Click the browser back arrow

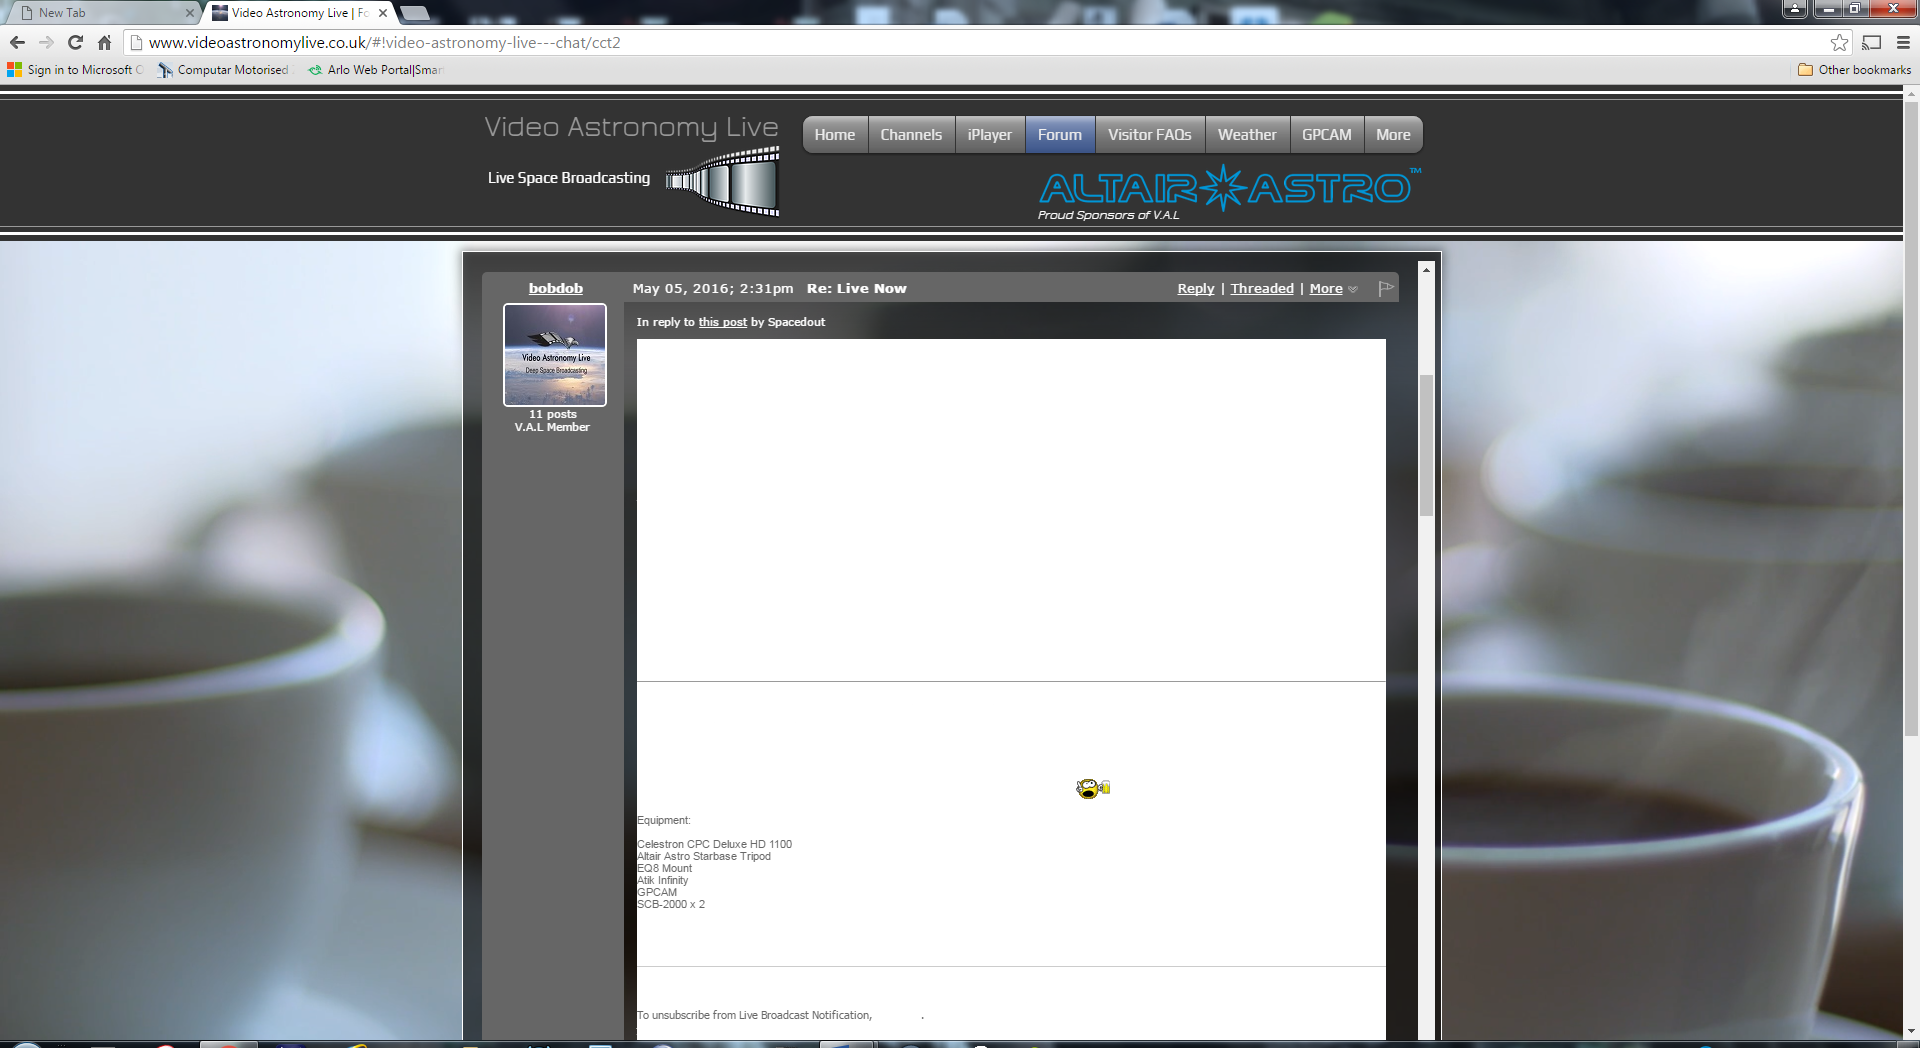(17, 42)
